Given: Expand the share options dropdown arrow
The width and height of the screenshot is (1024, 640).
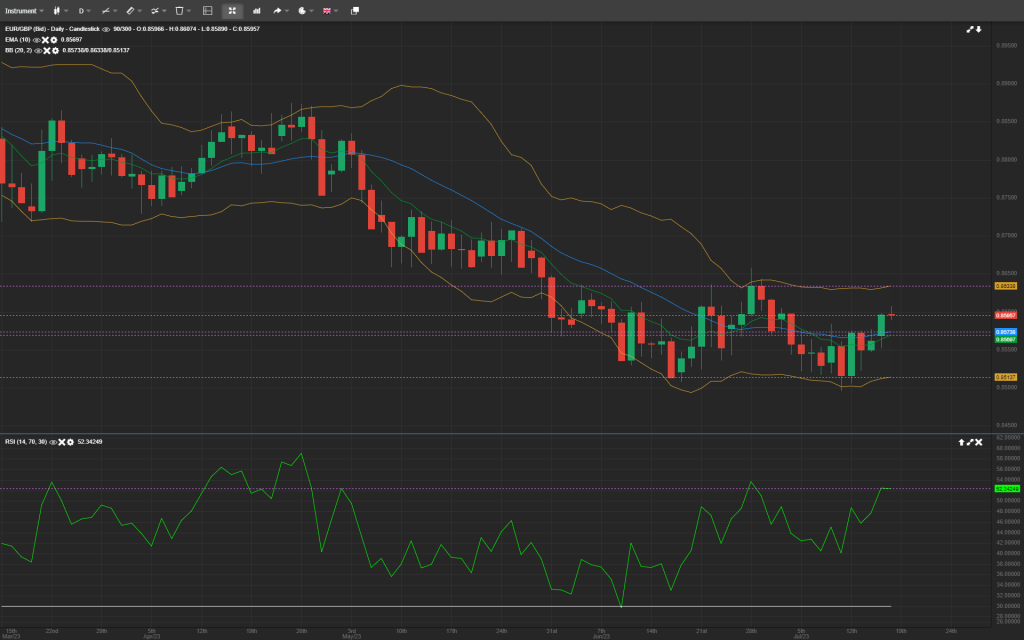Looking at the screenshot, I should click(287, 11).
